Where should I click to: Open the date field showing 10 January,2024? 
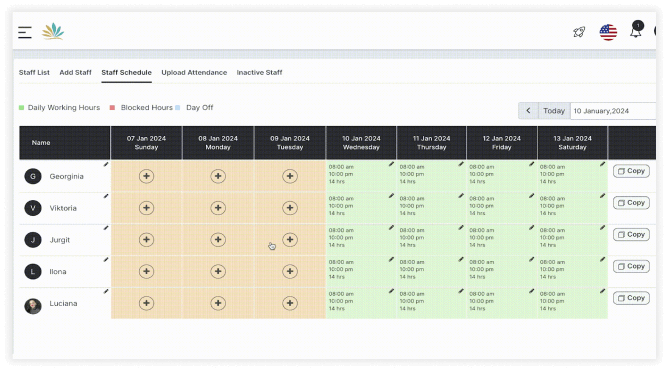613,111
